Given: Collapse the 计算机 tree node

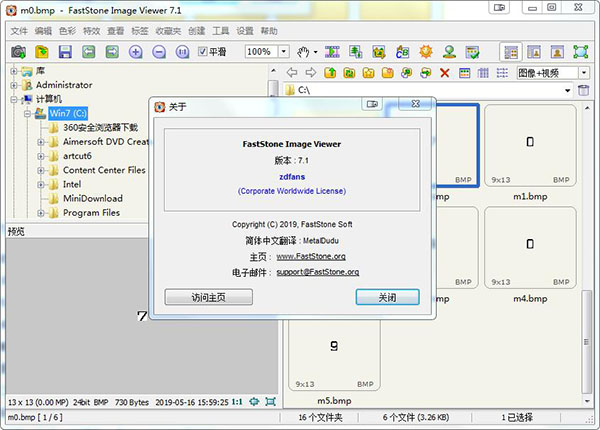Looking at the screenshot, I should (x=14, y=99).
